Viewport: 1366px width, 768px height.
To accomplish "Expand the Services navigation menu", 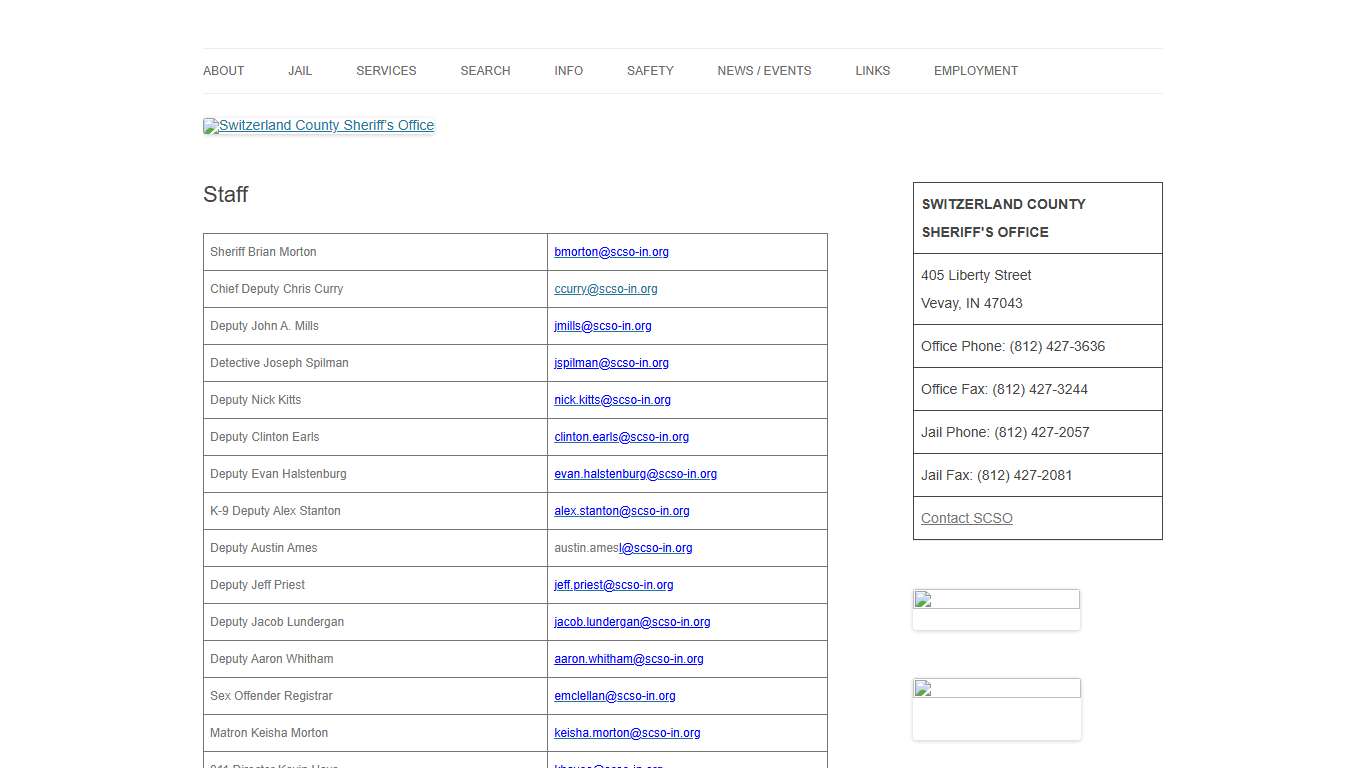I will [386, 71].
